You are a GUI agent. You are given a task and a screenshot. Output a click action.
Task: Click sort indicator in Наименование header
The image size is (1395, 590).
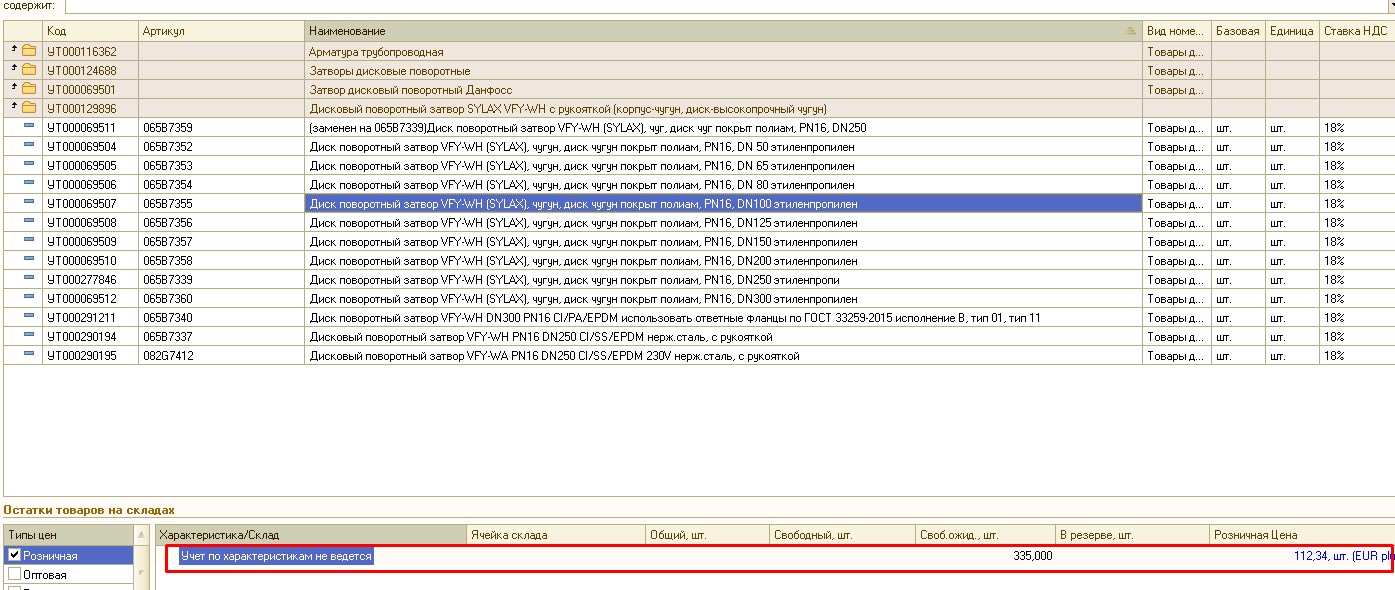1131,31
